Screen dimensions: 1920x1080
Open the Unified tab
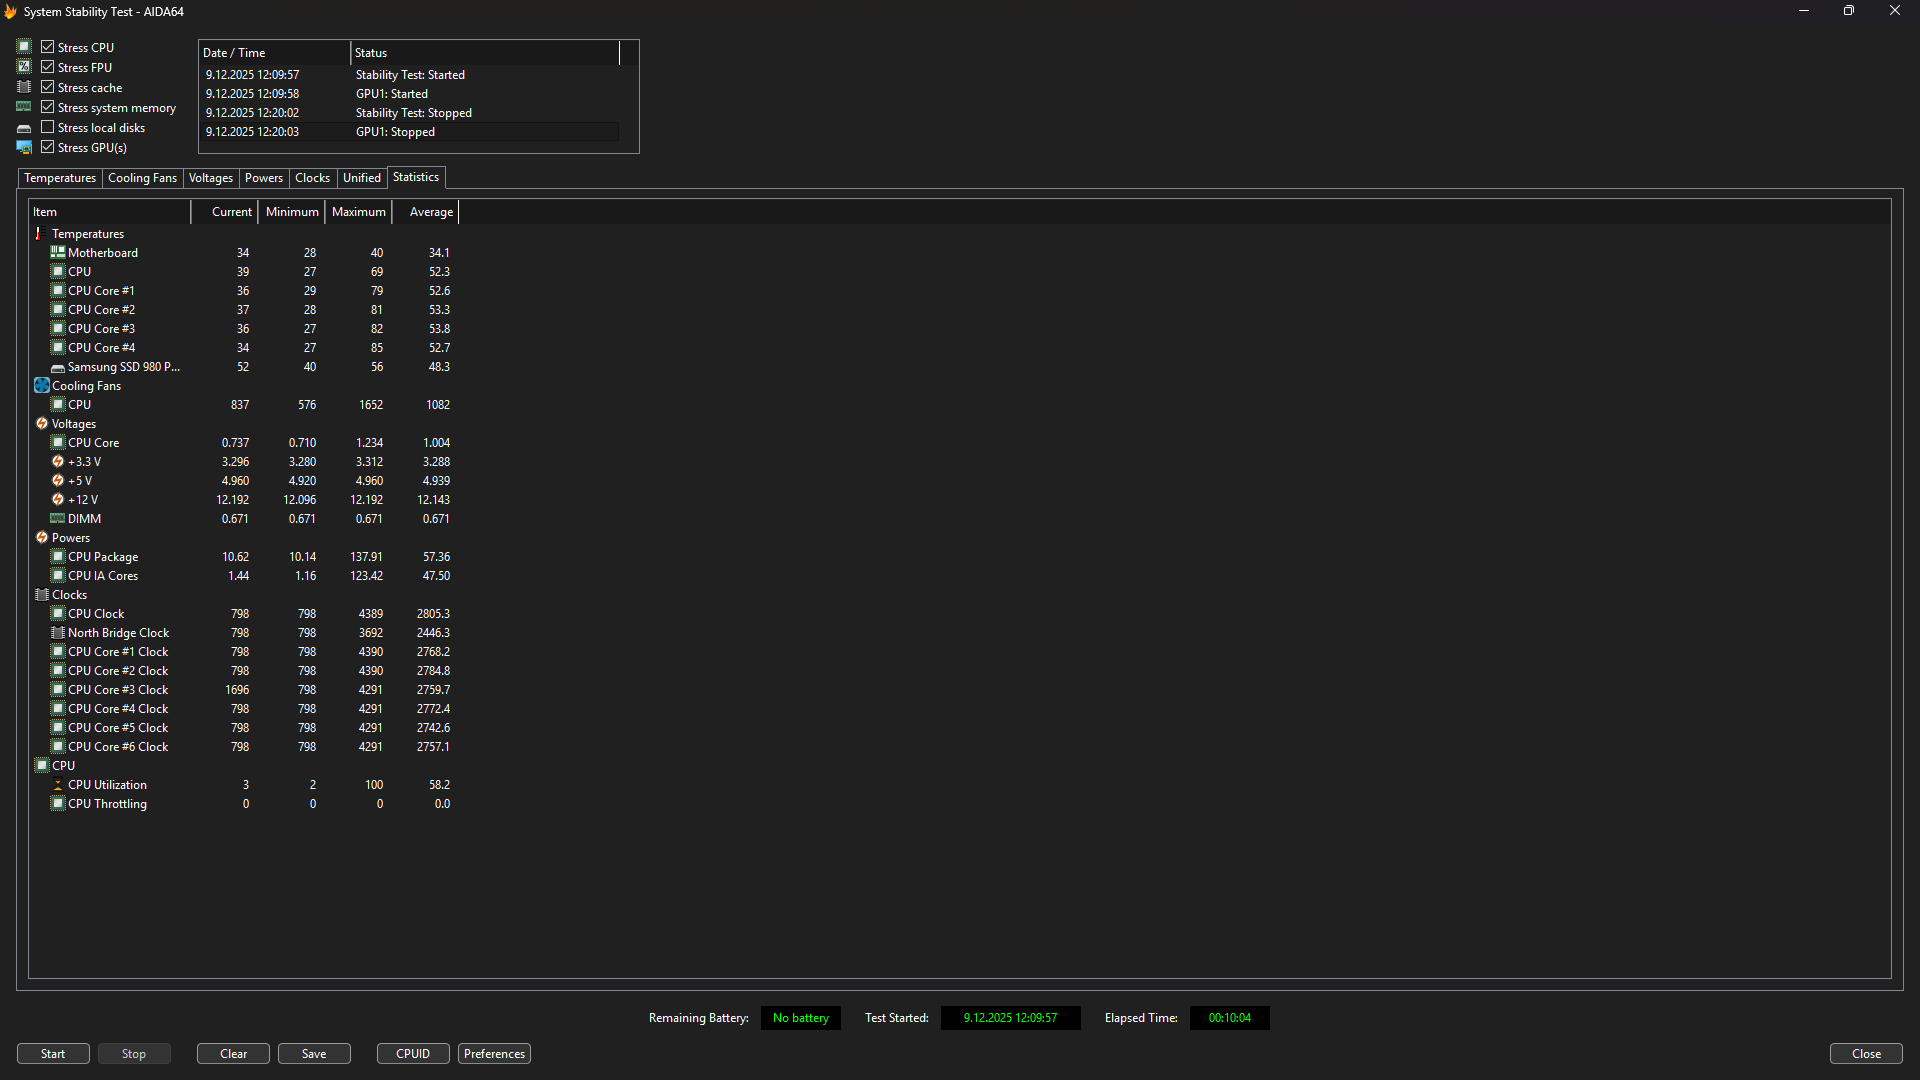[361, 178]
